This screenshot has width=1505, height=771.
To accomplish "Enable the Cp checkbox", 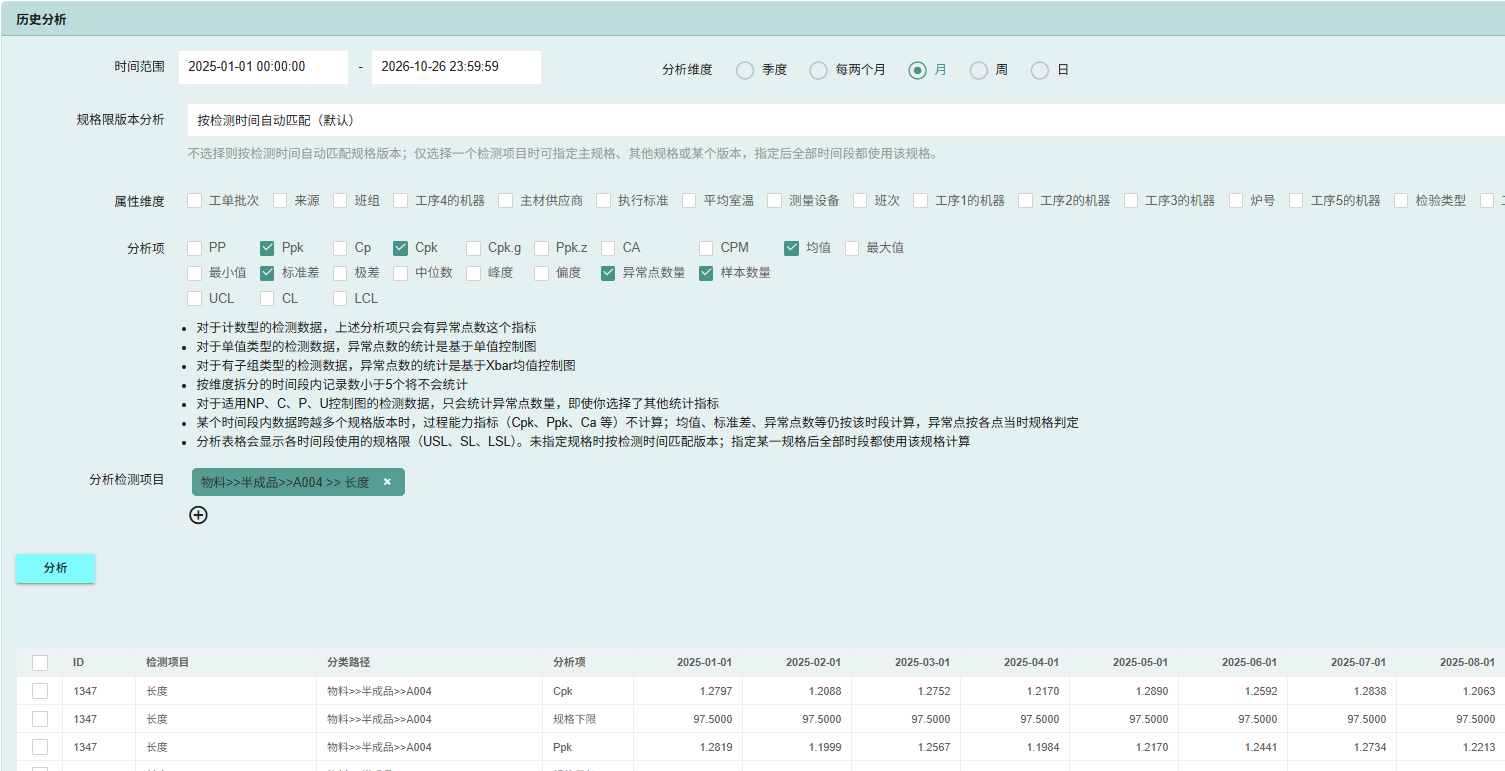I will point(341,248).
